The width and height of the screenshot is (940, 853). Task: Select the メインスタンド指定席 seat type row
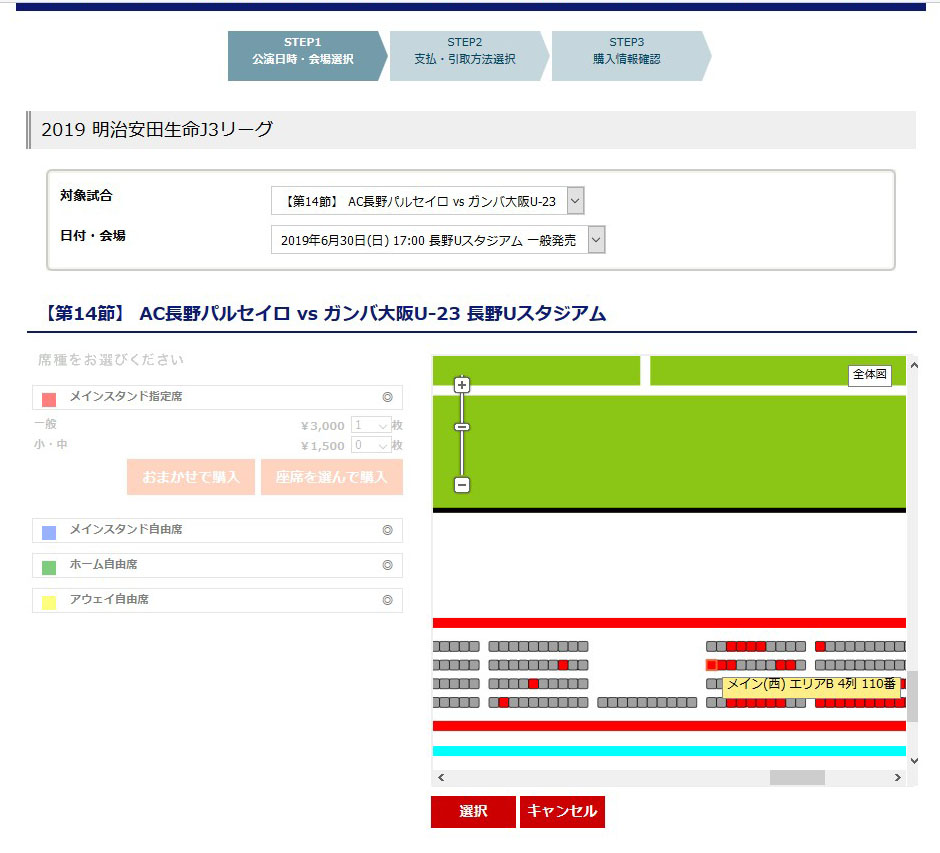(217, 397)
